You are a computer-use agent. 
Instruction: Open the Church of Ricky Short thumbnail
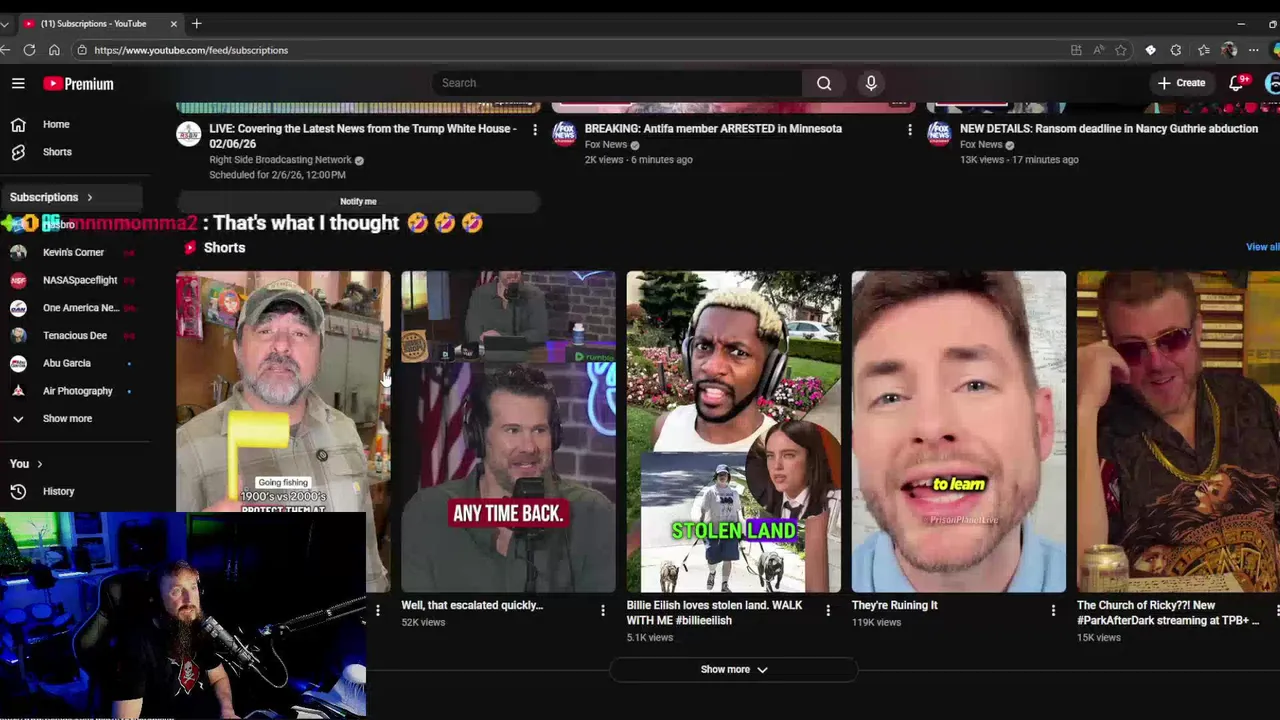pos(1178,432)
